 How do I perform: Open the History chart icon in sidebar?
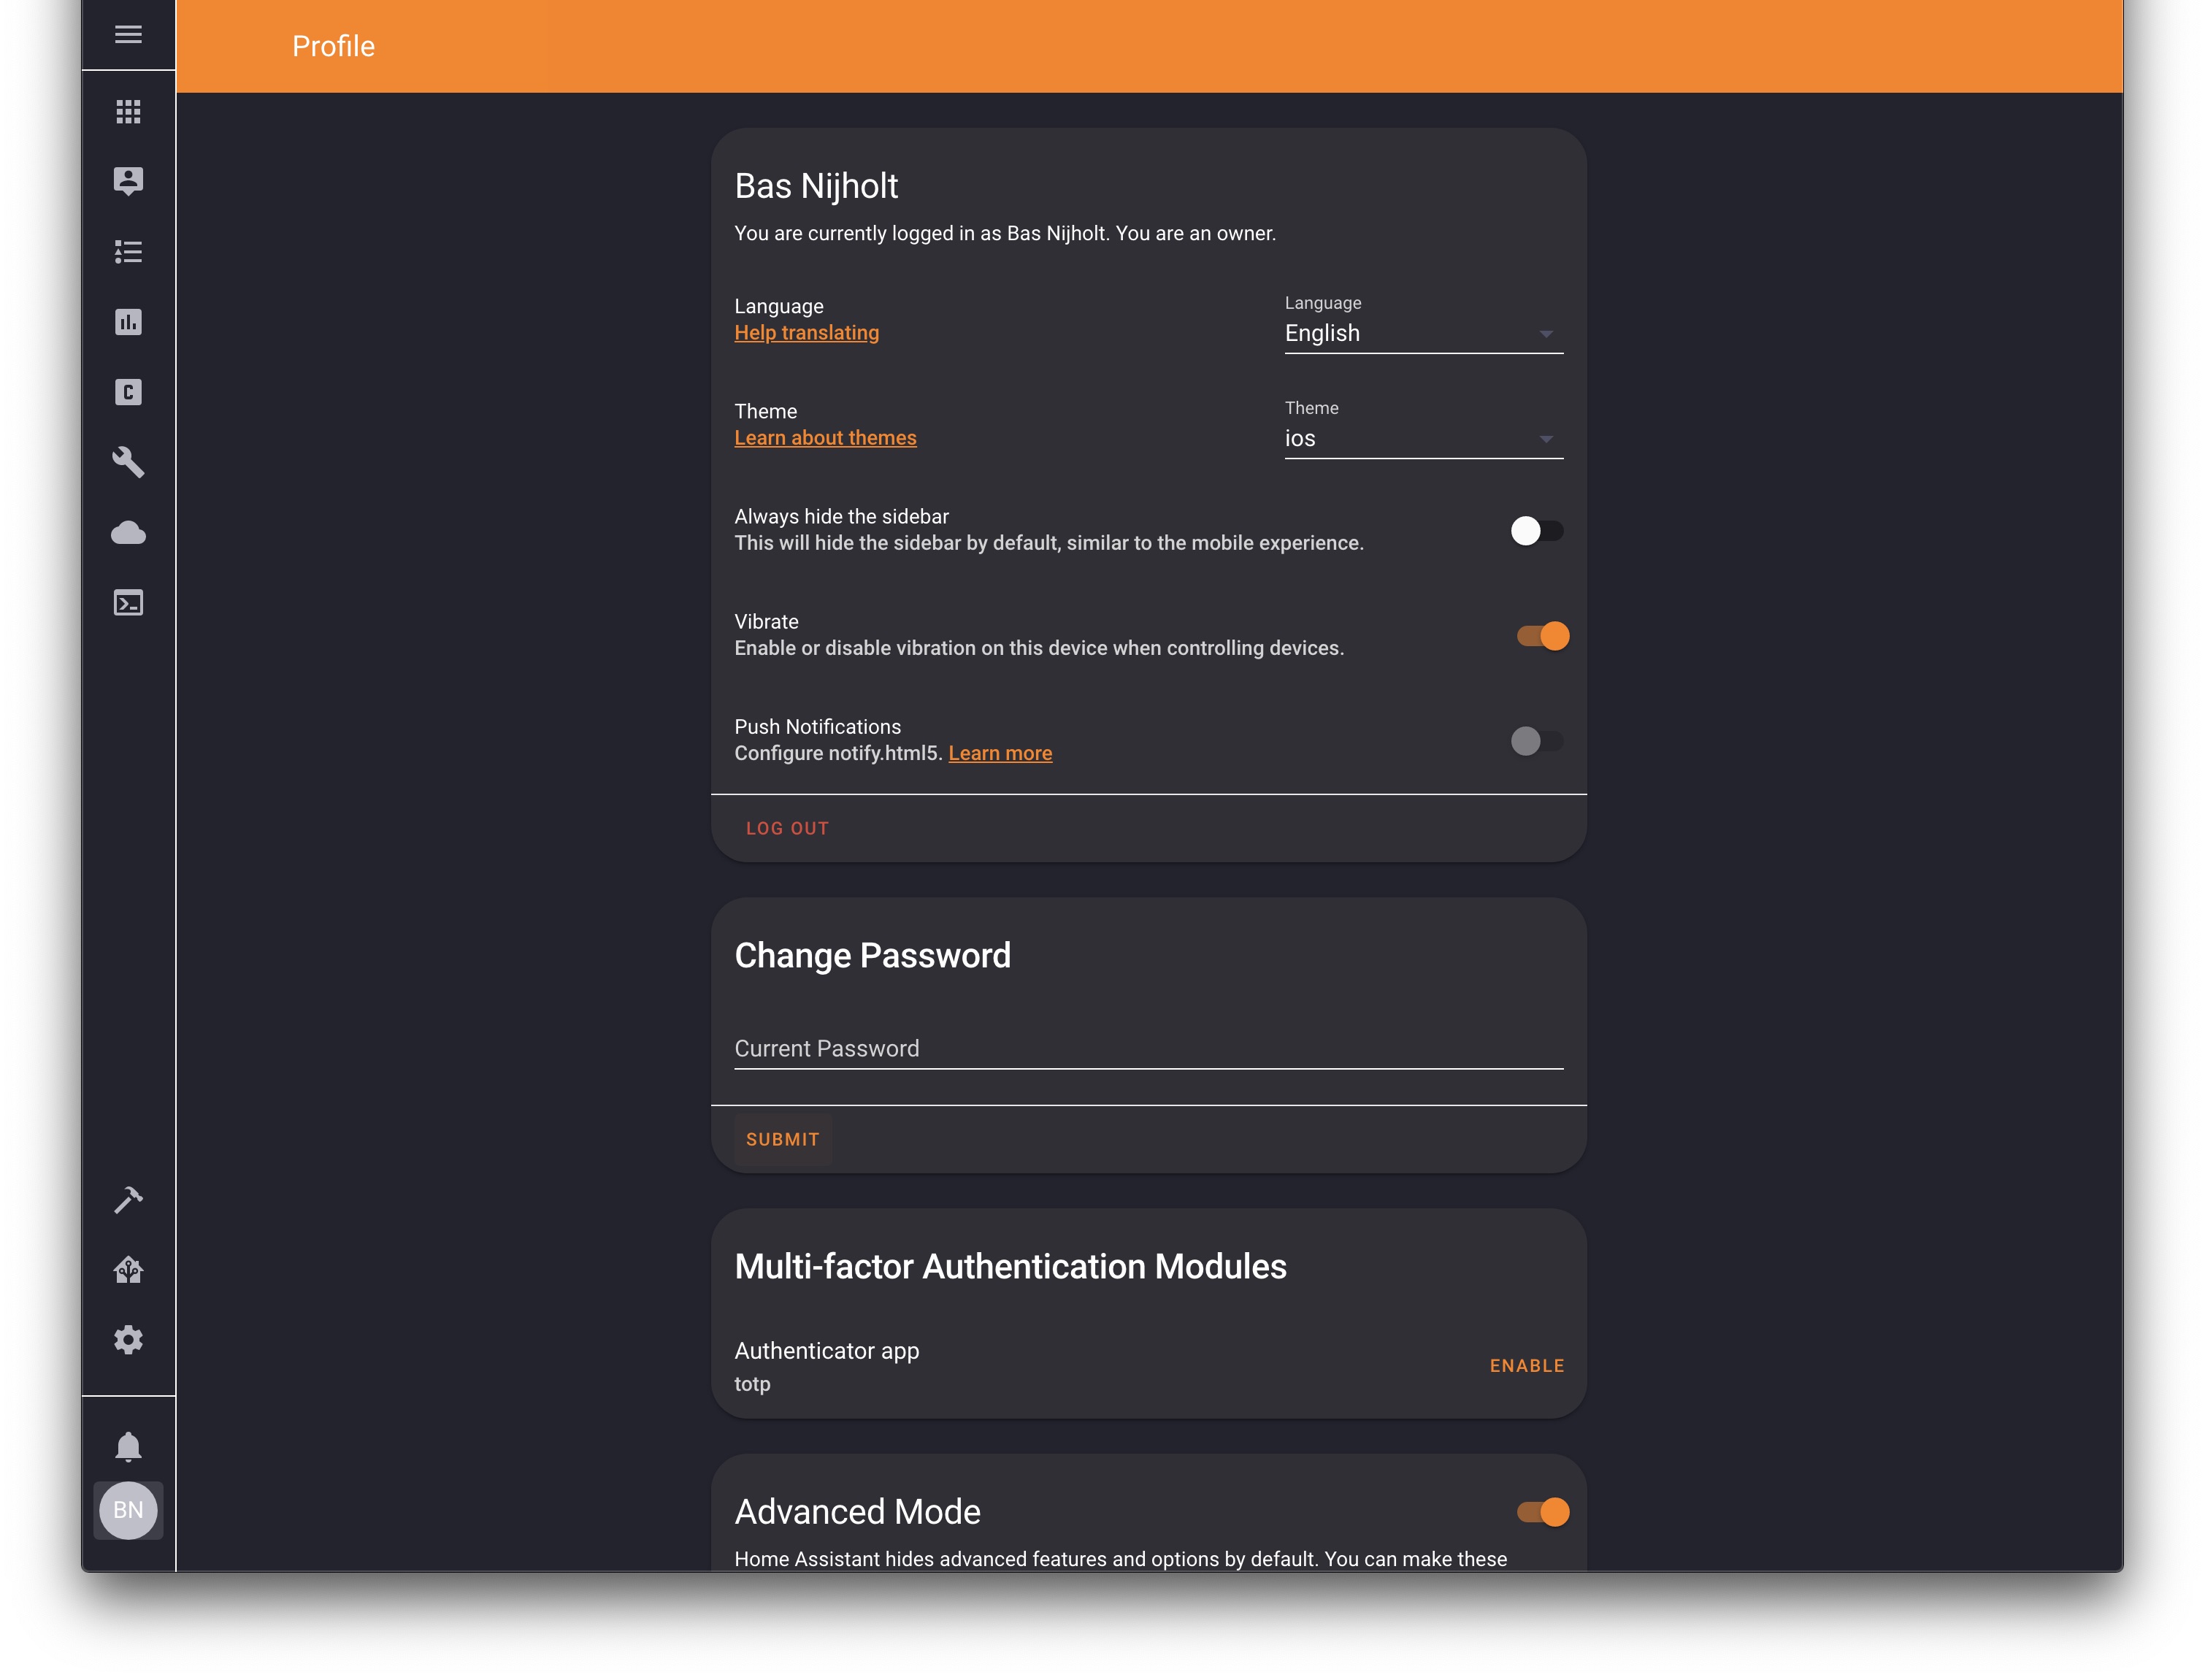128,322
